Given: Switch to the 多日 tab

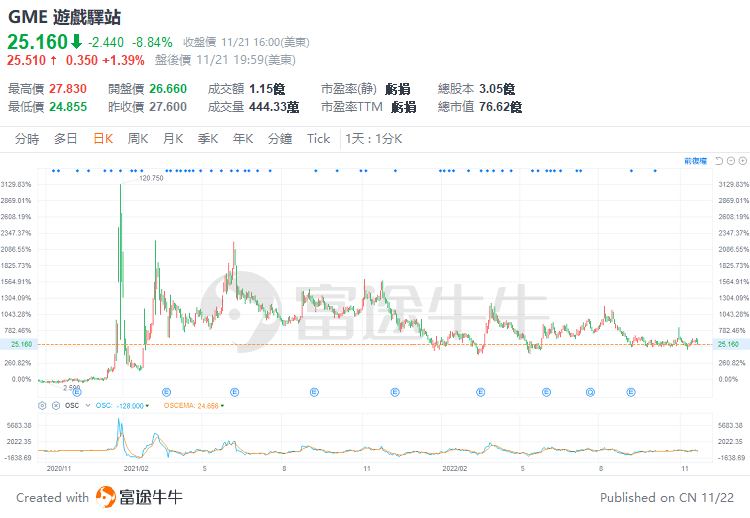Looking at the screenshot, I should pos(66,139).
